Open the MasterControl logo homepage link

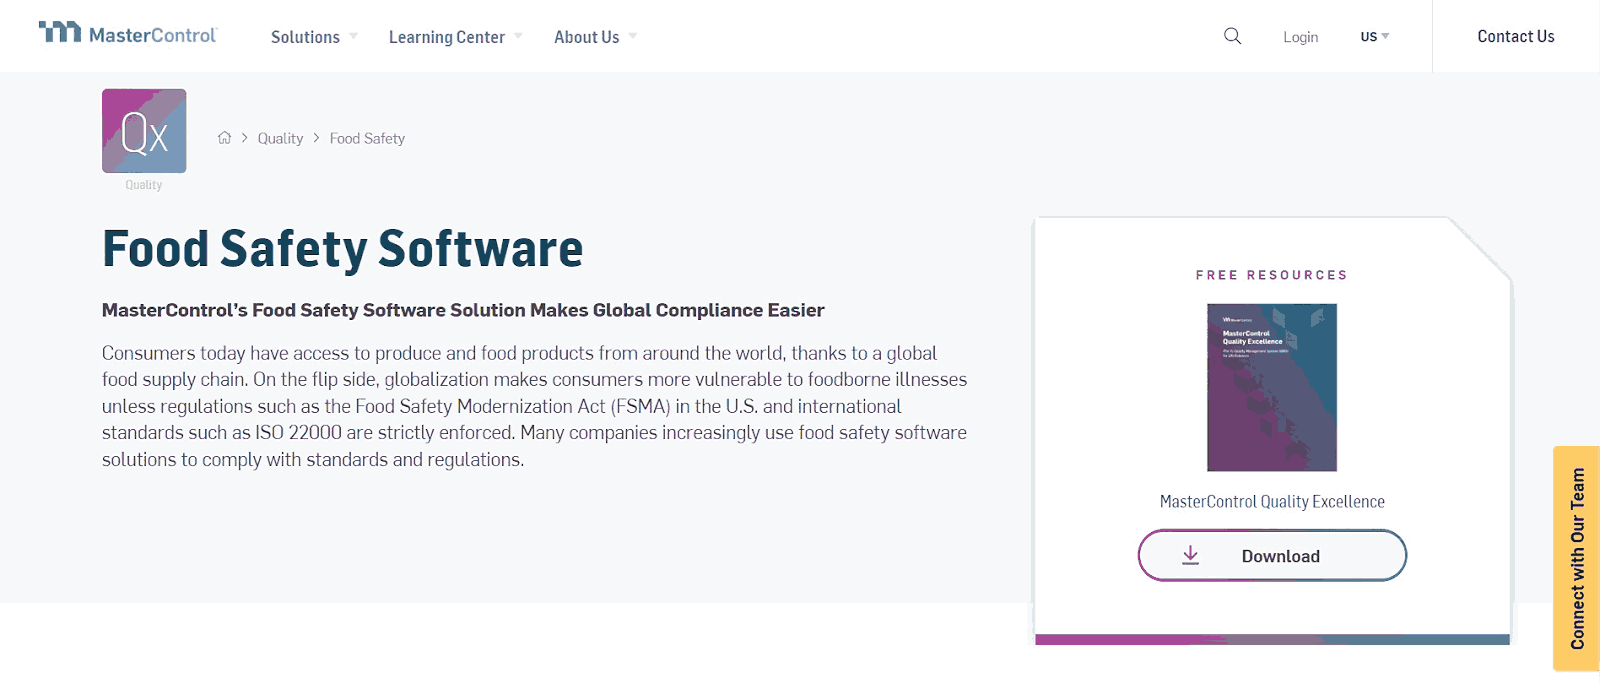pyautogui.click(x=127, y=34)
